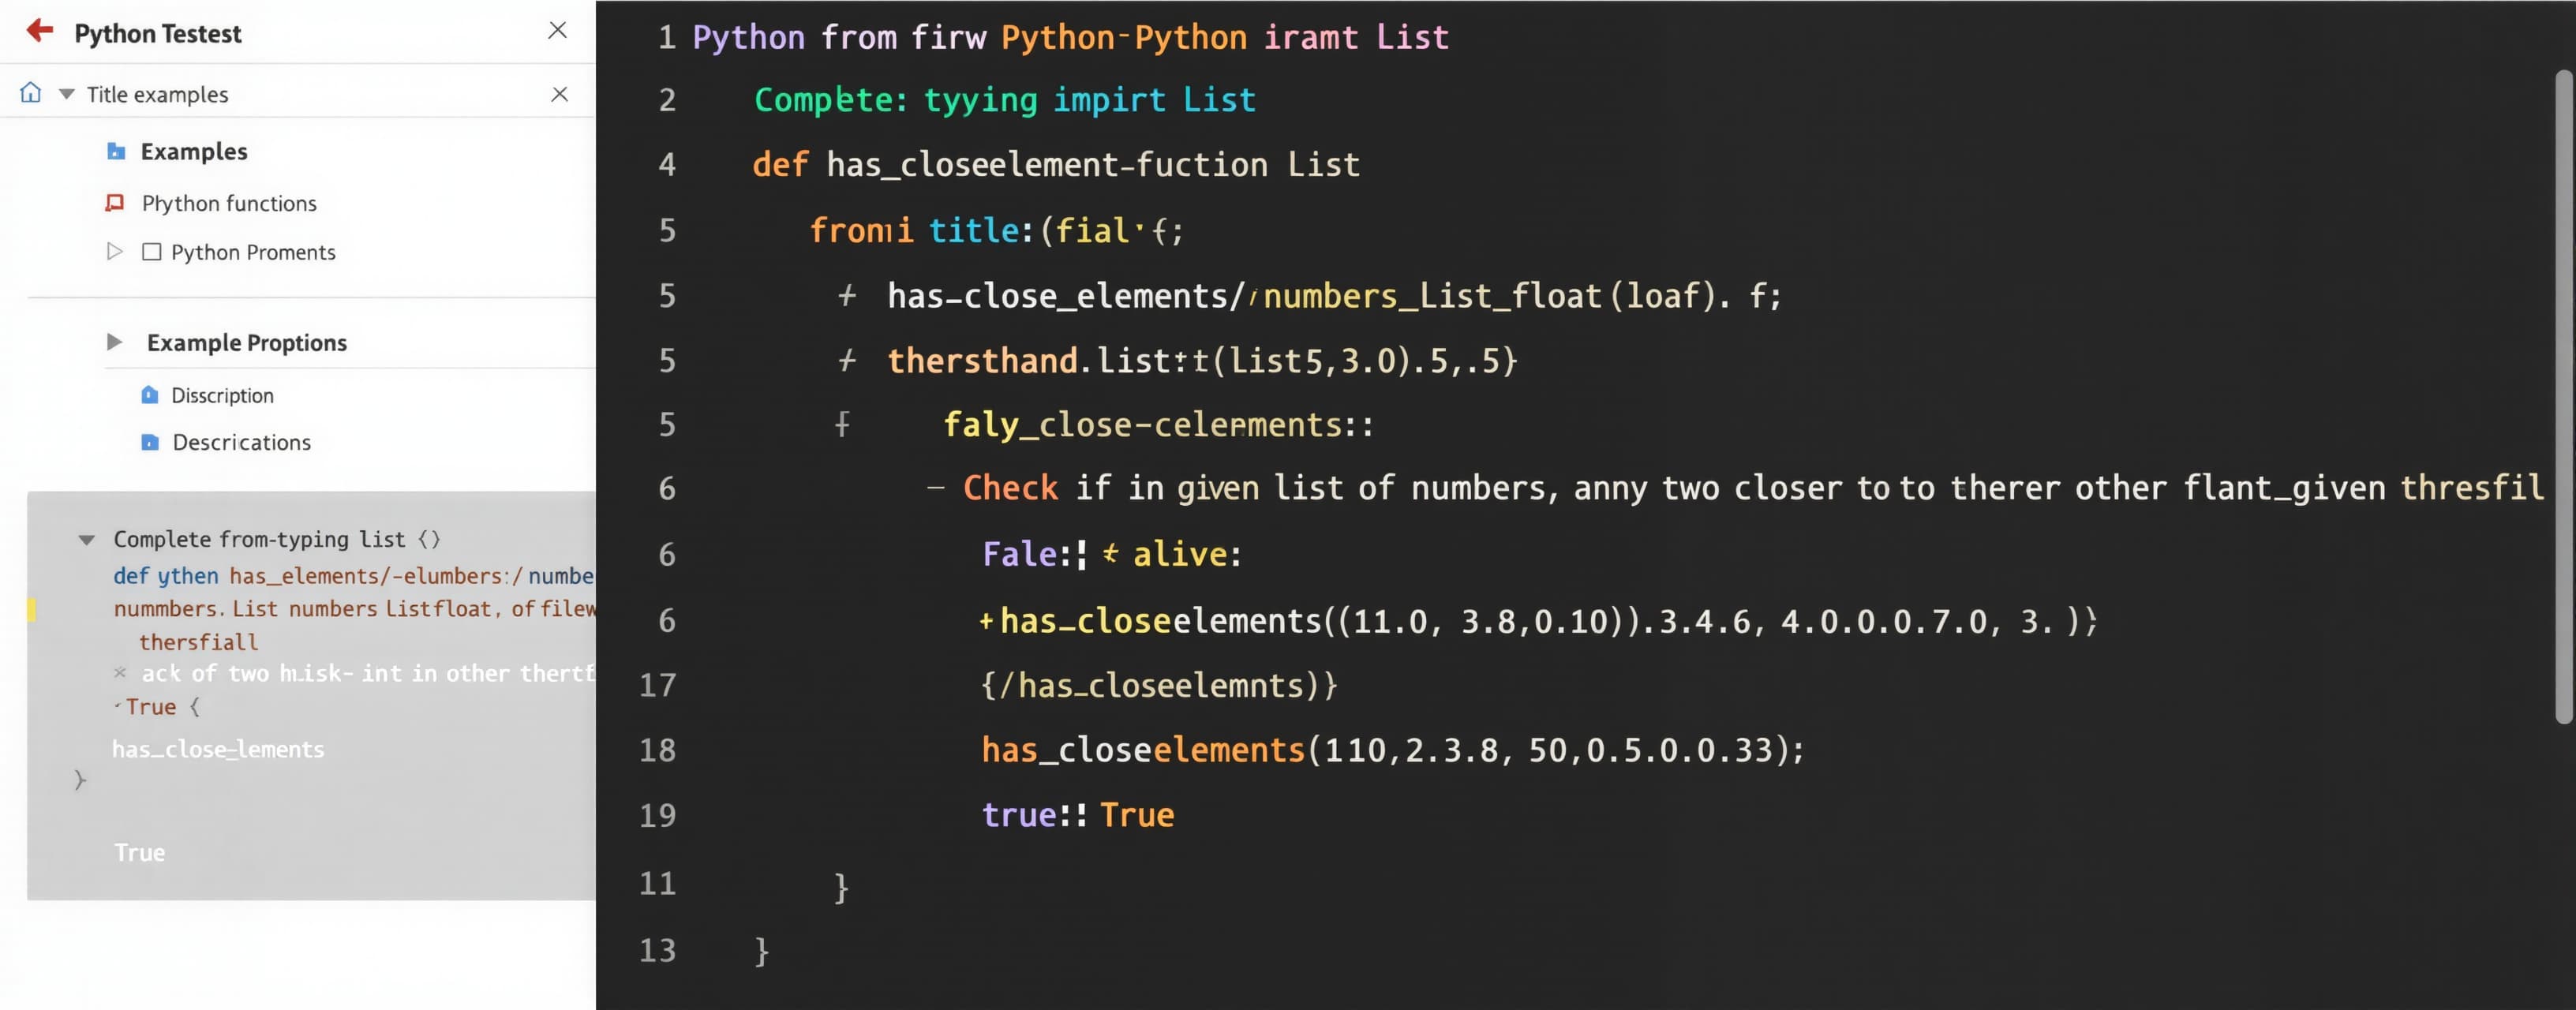Image resolution: width=2576 pixels, height=1010 pixels.
Task: Click plus marker before thersthand.list line
Action: (x=847, y=360)
